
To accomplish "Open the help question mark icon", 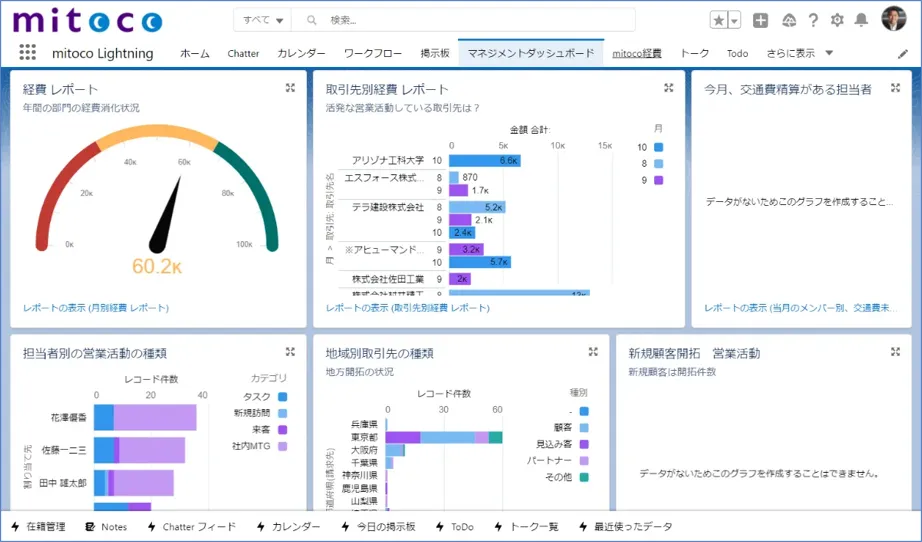I will (x=813, y=20).
